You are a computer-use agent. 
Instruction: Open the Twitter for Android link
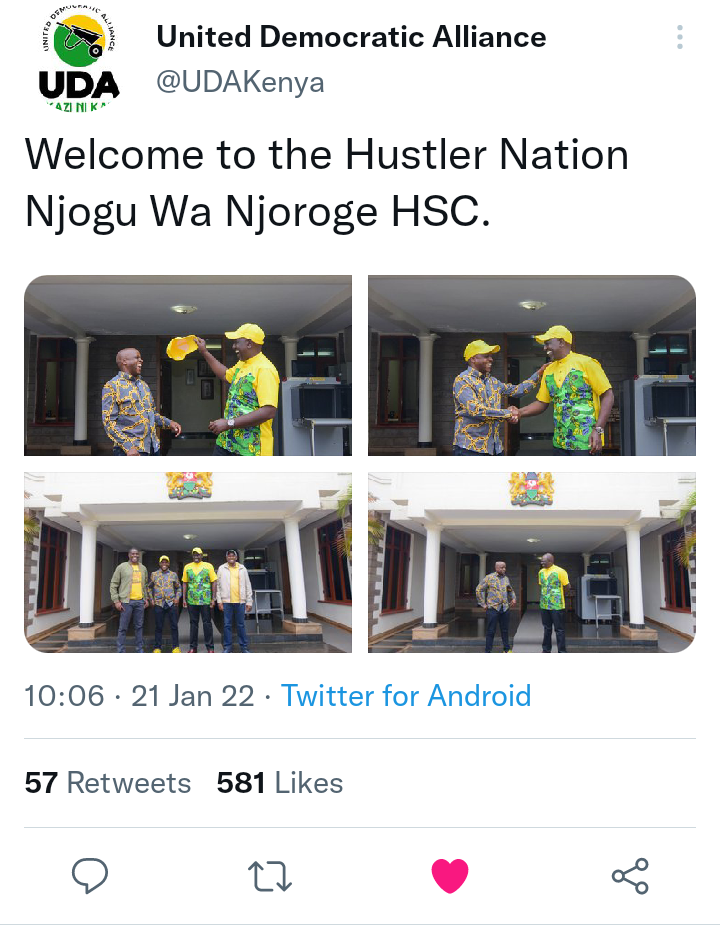pos(406,695)
